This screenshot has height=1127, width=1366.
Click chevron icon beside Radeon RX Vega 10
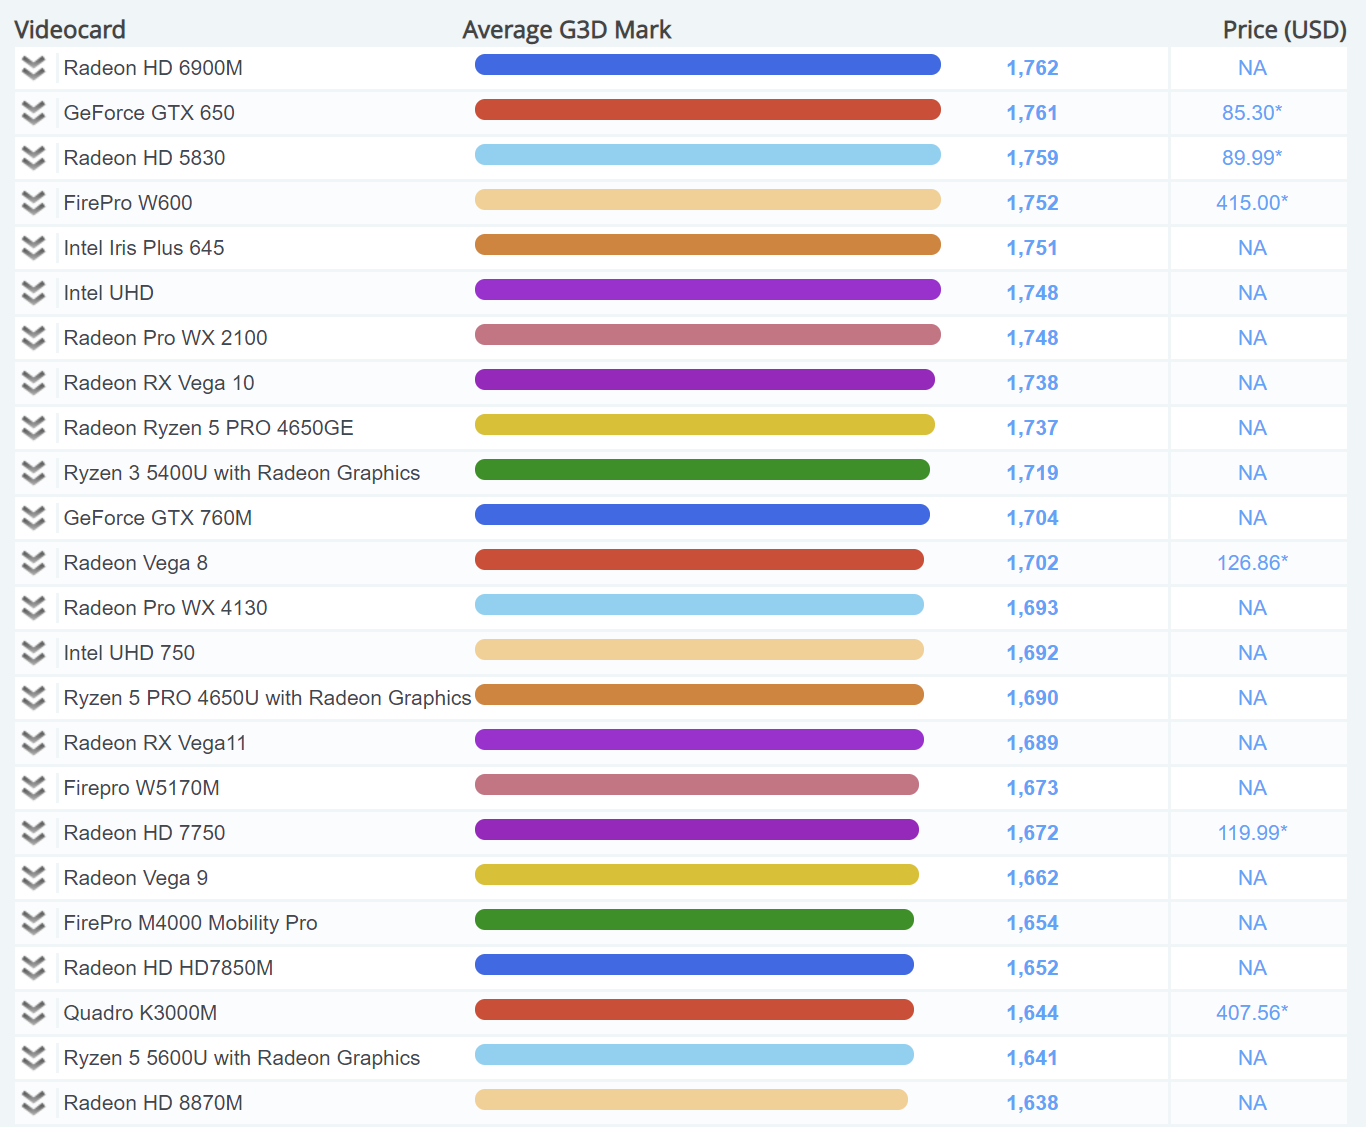point(34,383)
